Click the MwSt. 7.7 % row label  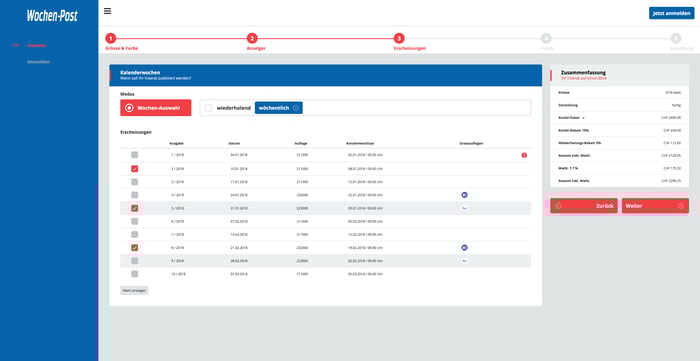[569, 168]
